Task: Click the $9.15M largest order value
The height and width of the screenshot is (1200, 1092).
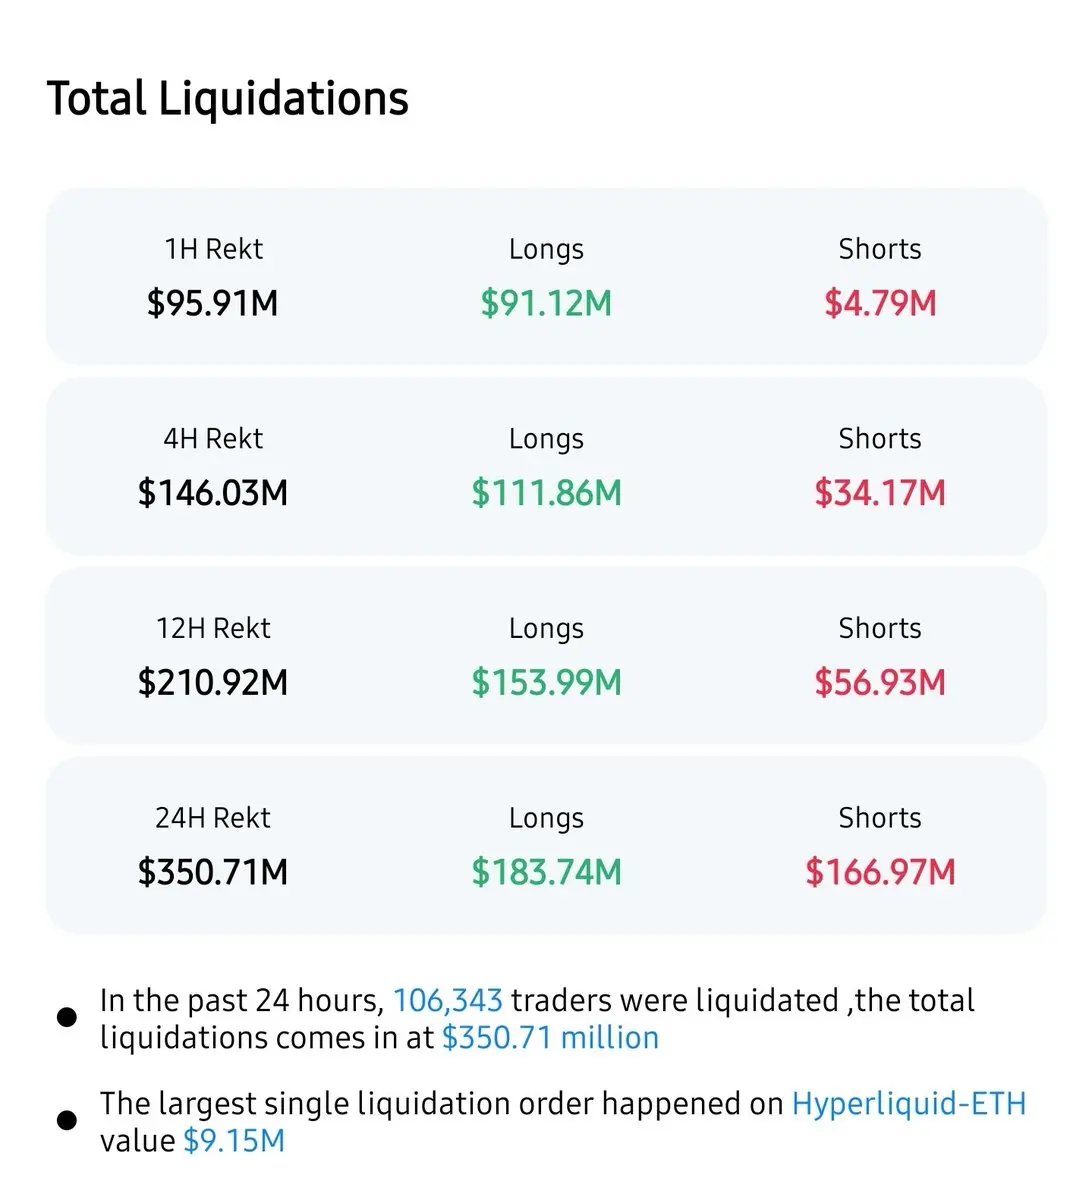Action: [x=234, y=1141]
